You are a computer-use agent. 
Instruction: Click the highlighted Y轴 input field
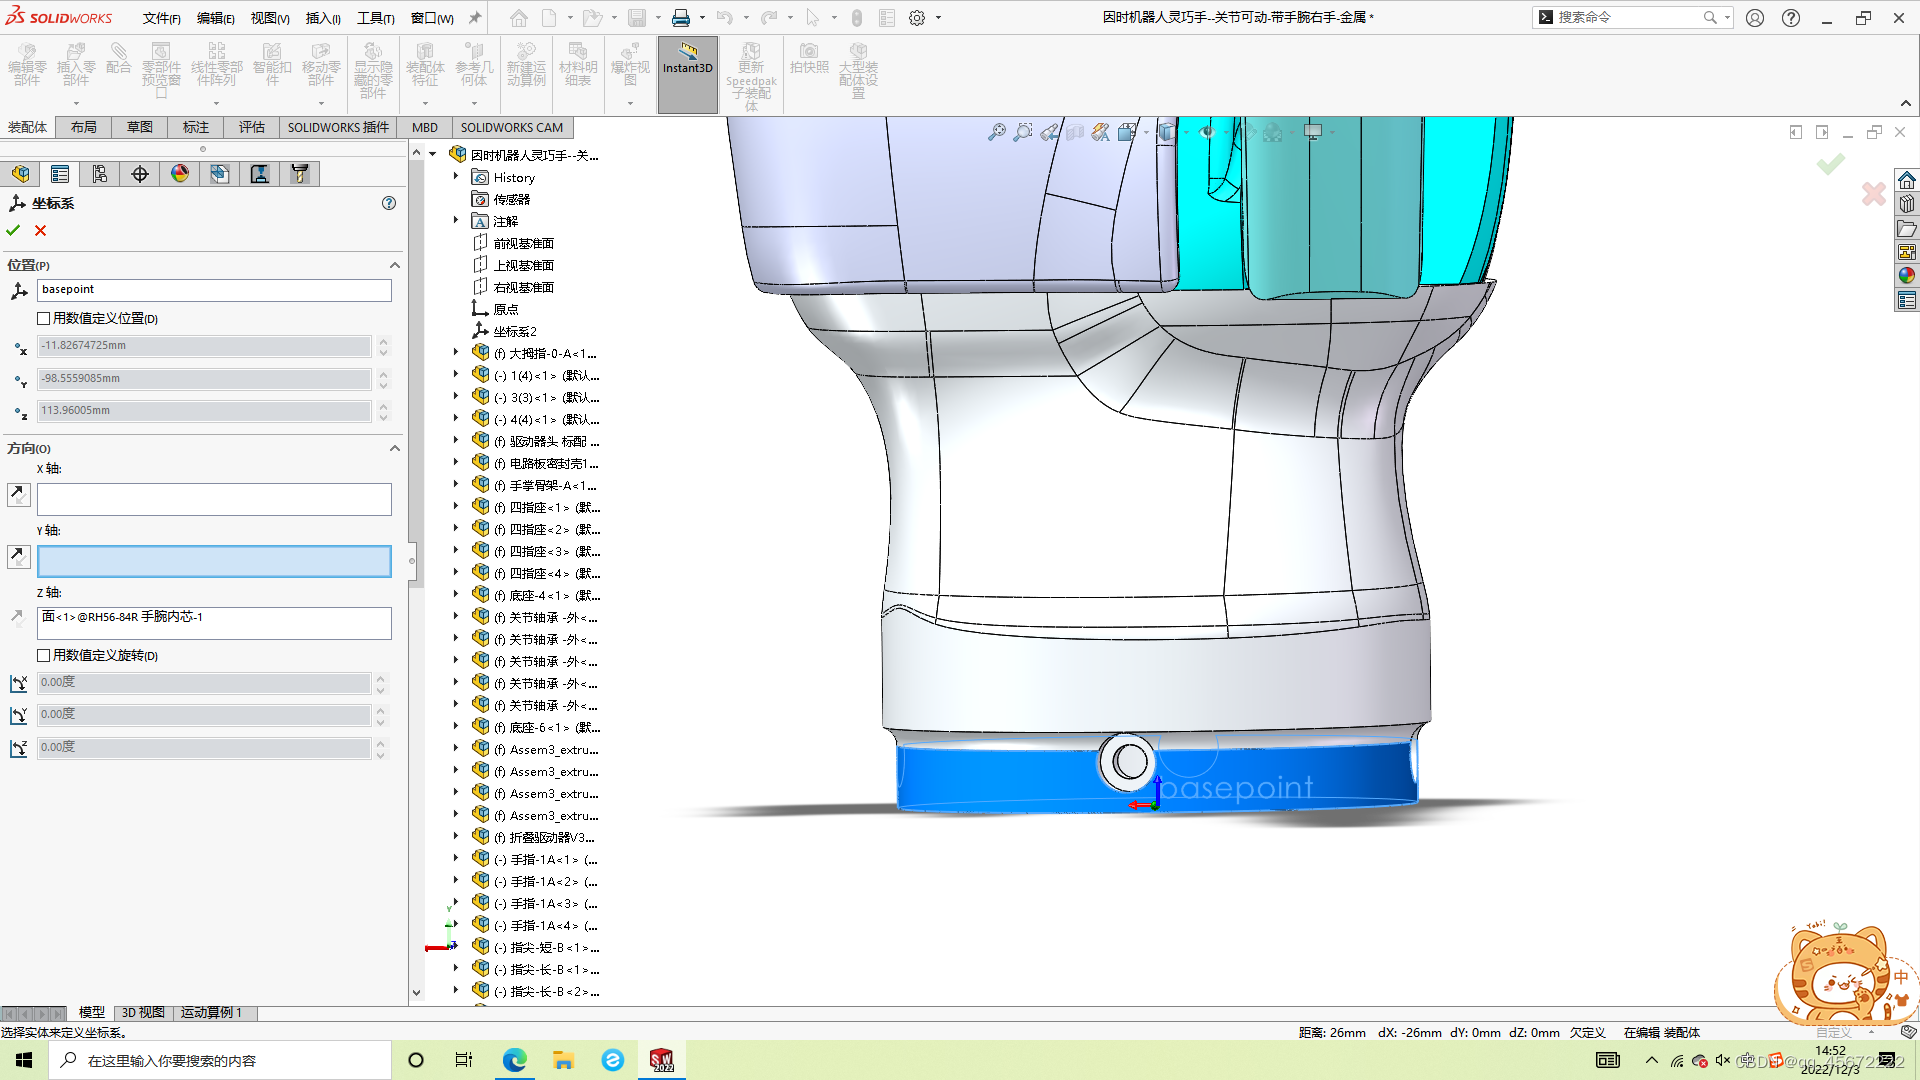click(x=214, y=561)
